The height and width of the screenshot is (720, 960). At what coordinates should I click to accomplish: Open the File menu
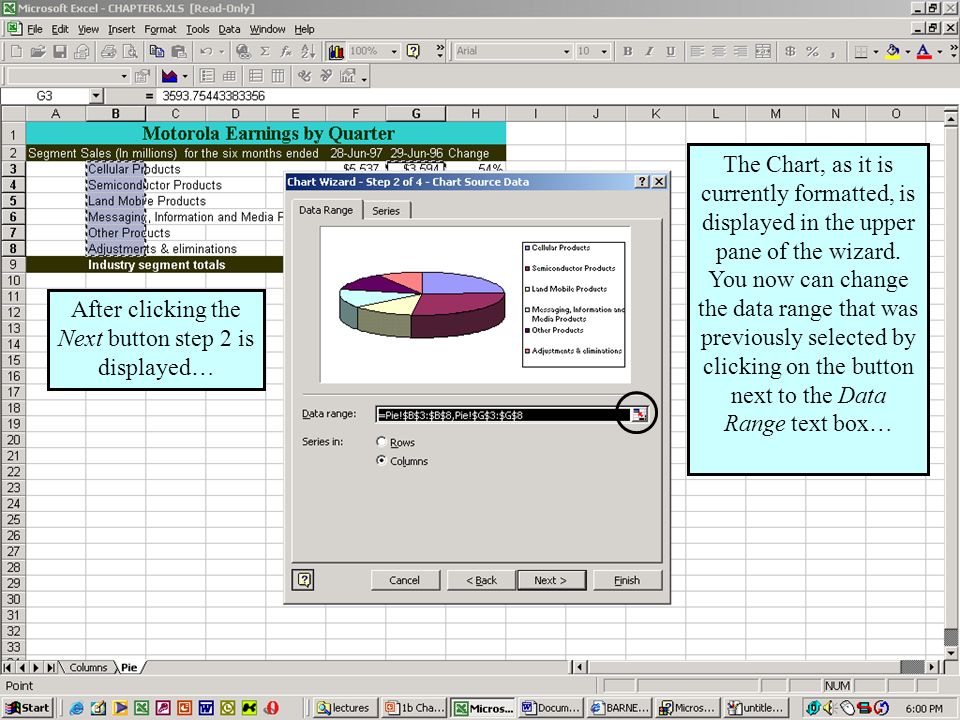[x=35, y=29]
